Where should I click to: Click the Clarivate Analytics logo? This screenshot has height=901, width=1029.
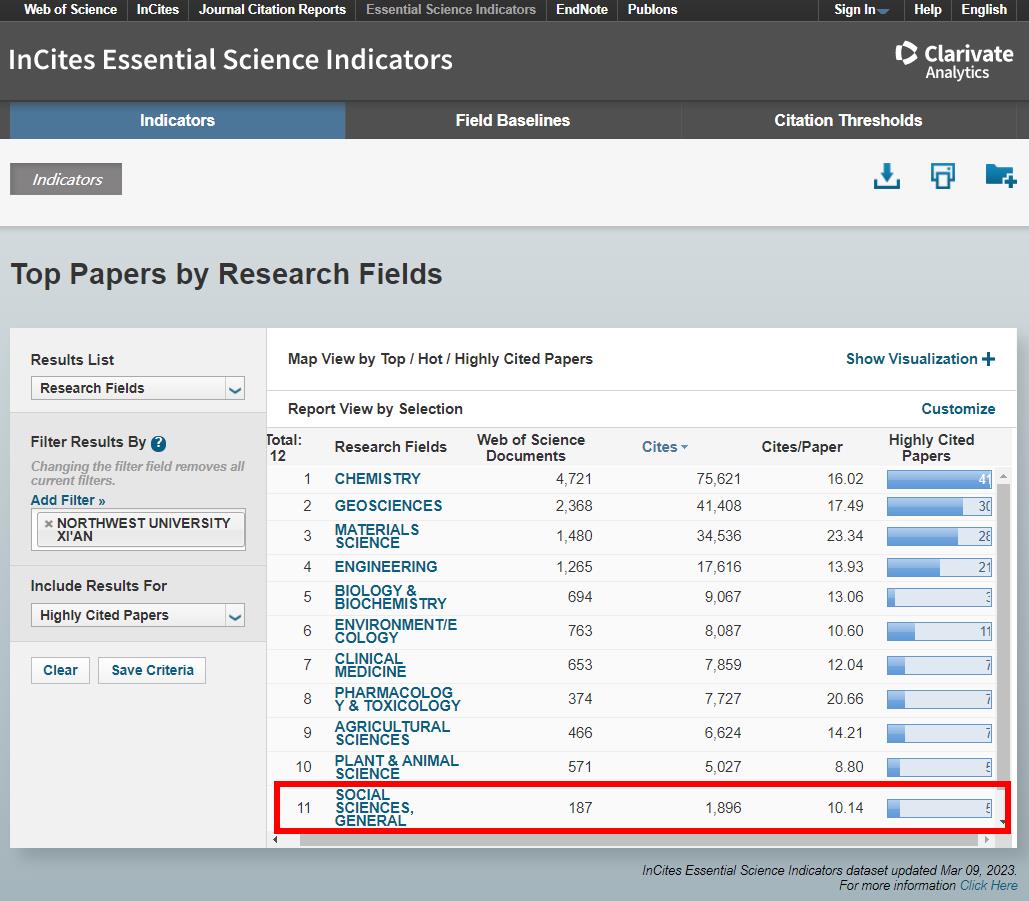(954, 60)
